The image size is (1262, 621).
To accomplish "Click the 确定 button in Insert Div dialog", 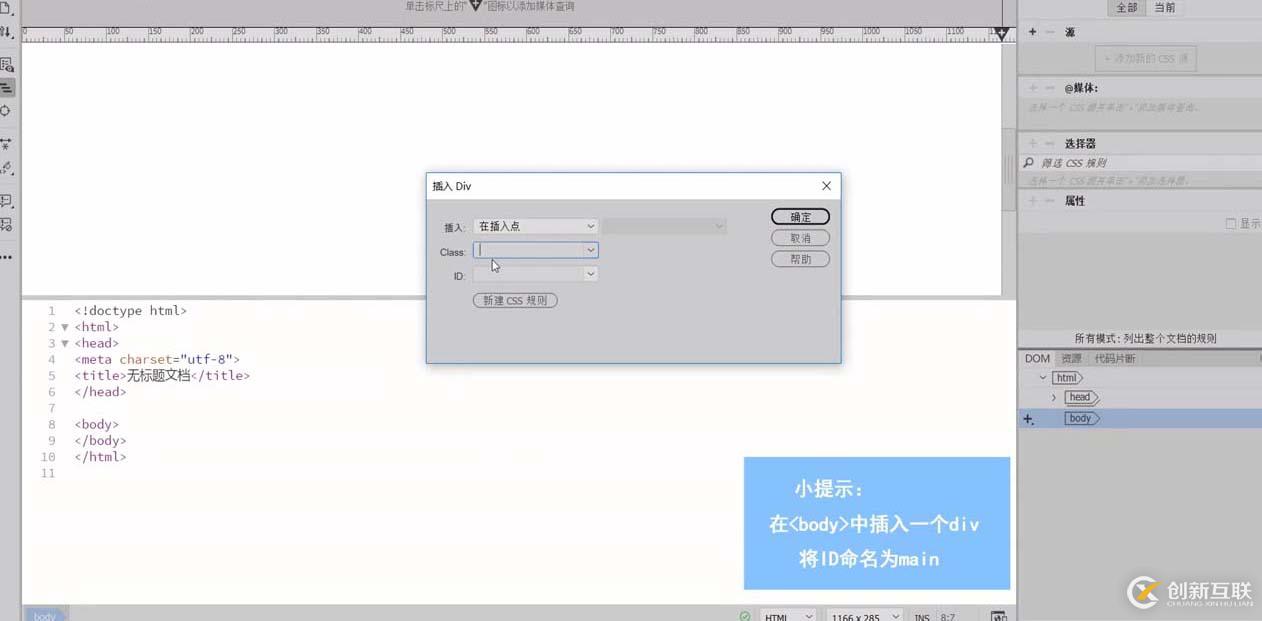I will pyautogui.click(x=800, y=217).
